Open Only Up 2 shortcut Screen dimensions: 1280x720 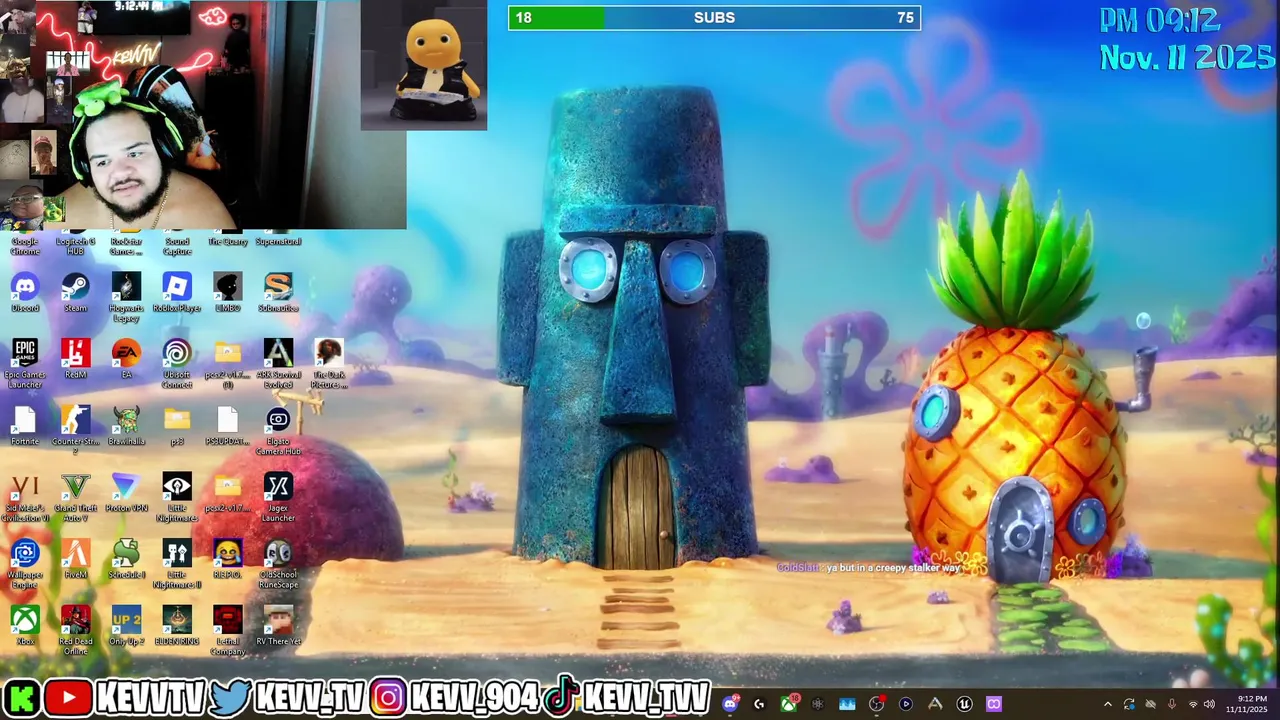[126, 625]
